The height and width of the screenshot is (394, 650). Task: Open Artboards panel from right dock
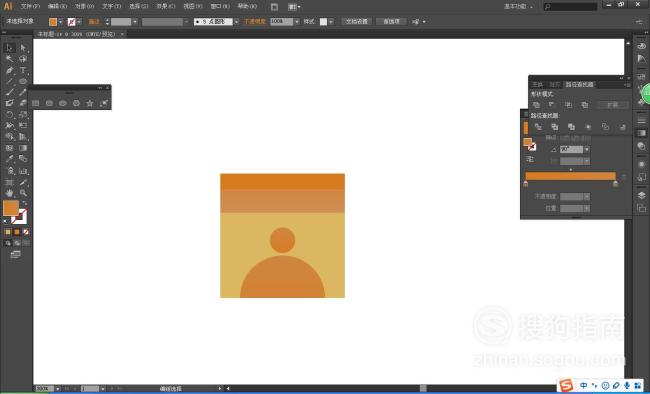coord(641,207)
